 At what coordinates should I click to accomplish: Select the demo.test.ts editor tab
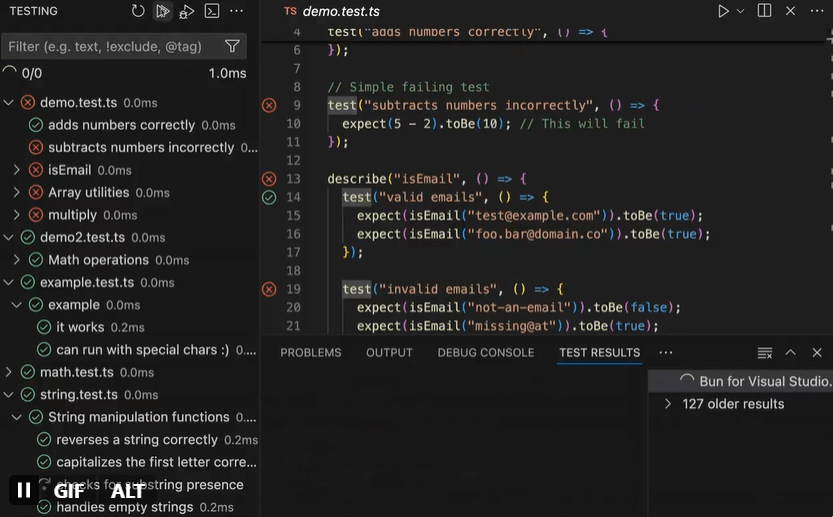(x=340, y=12)
